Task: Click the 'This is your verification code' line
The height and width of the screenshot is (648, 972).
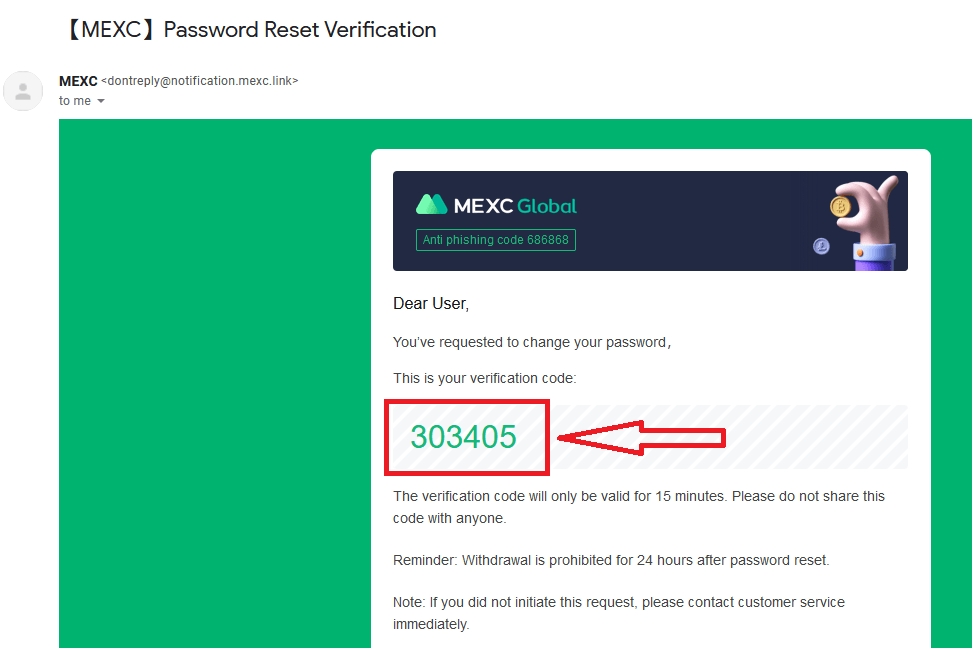Action: click(485, 378)
